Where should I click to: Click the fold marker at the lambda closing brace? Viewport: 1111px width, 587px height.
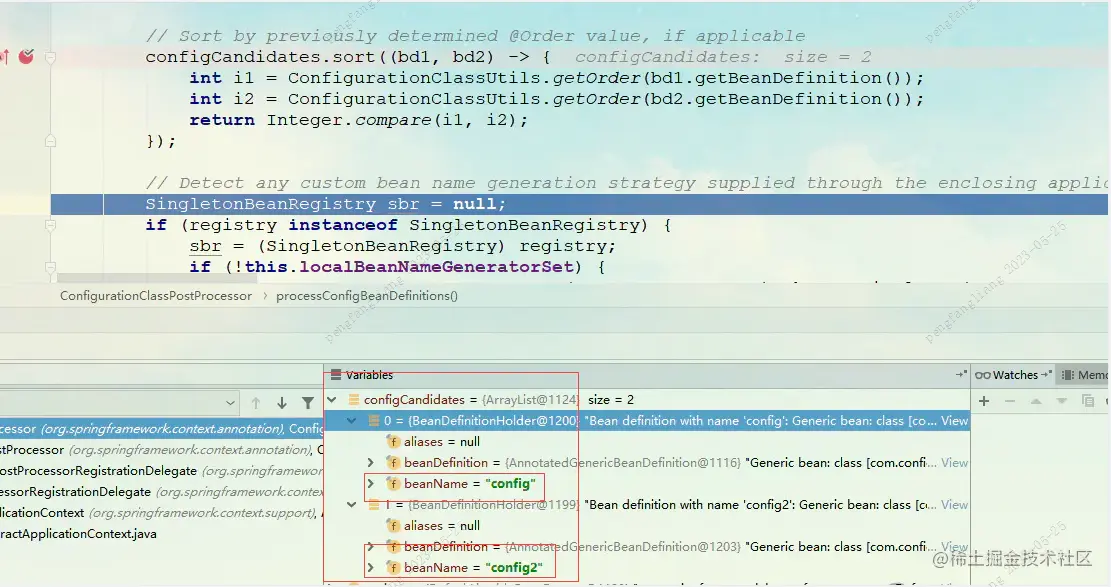pos(50,141)
